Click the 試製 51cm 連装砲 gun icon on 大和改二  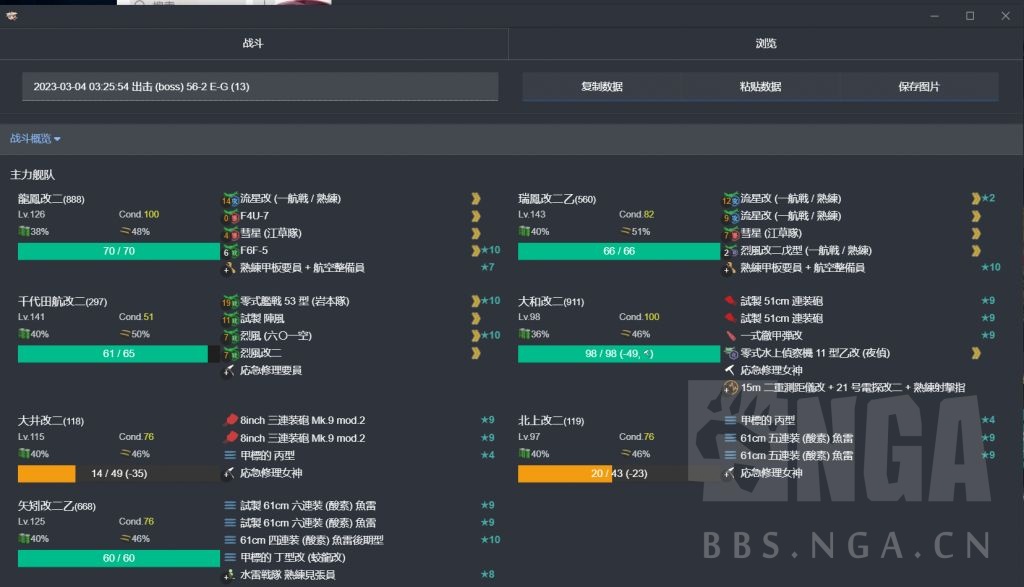[729, 302]
